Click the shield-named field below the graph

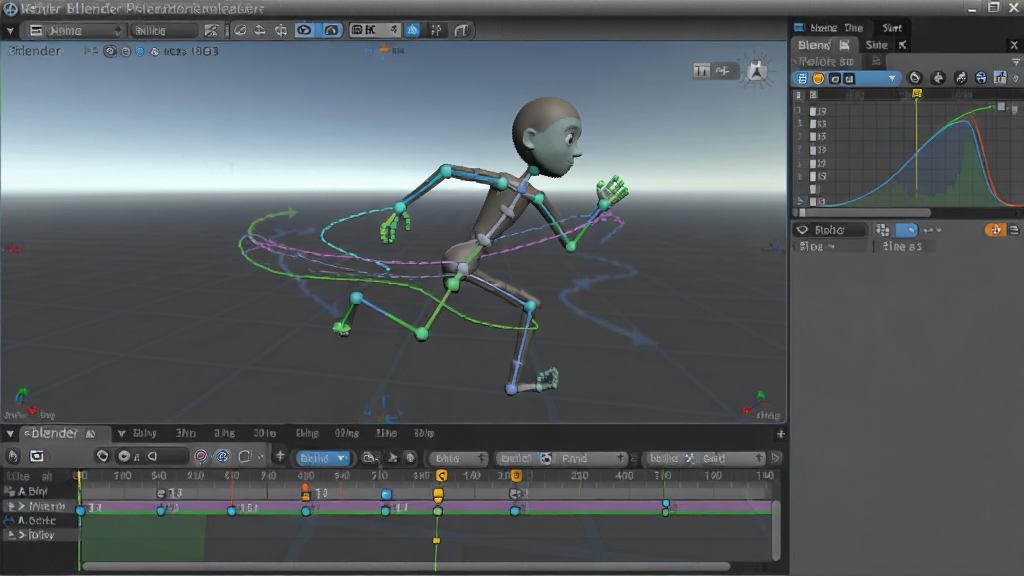click(830, 230)
